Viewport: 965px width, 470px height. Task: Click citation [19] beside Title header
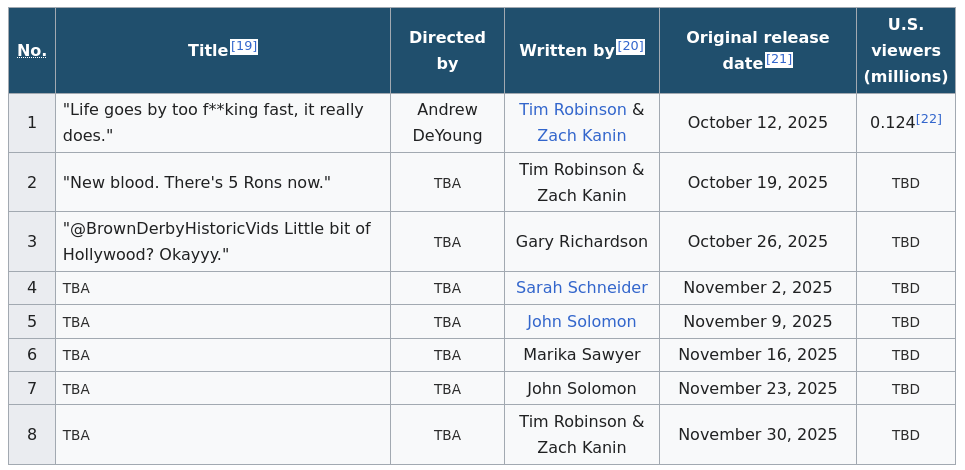(244, 46)
